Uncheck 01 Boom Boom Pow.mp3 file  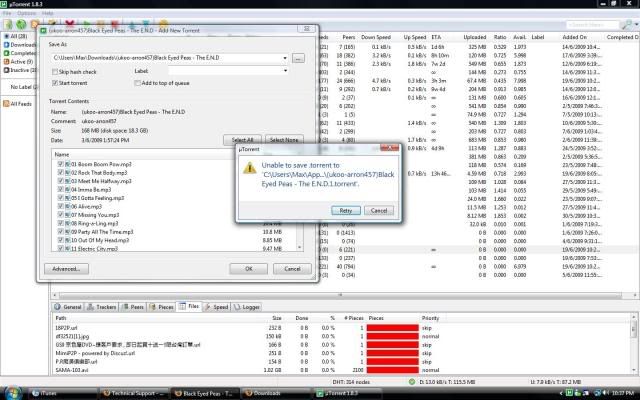point(60,164)
